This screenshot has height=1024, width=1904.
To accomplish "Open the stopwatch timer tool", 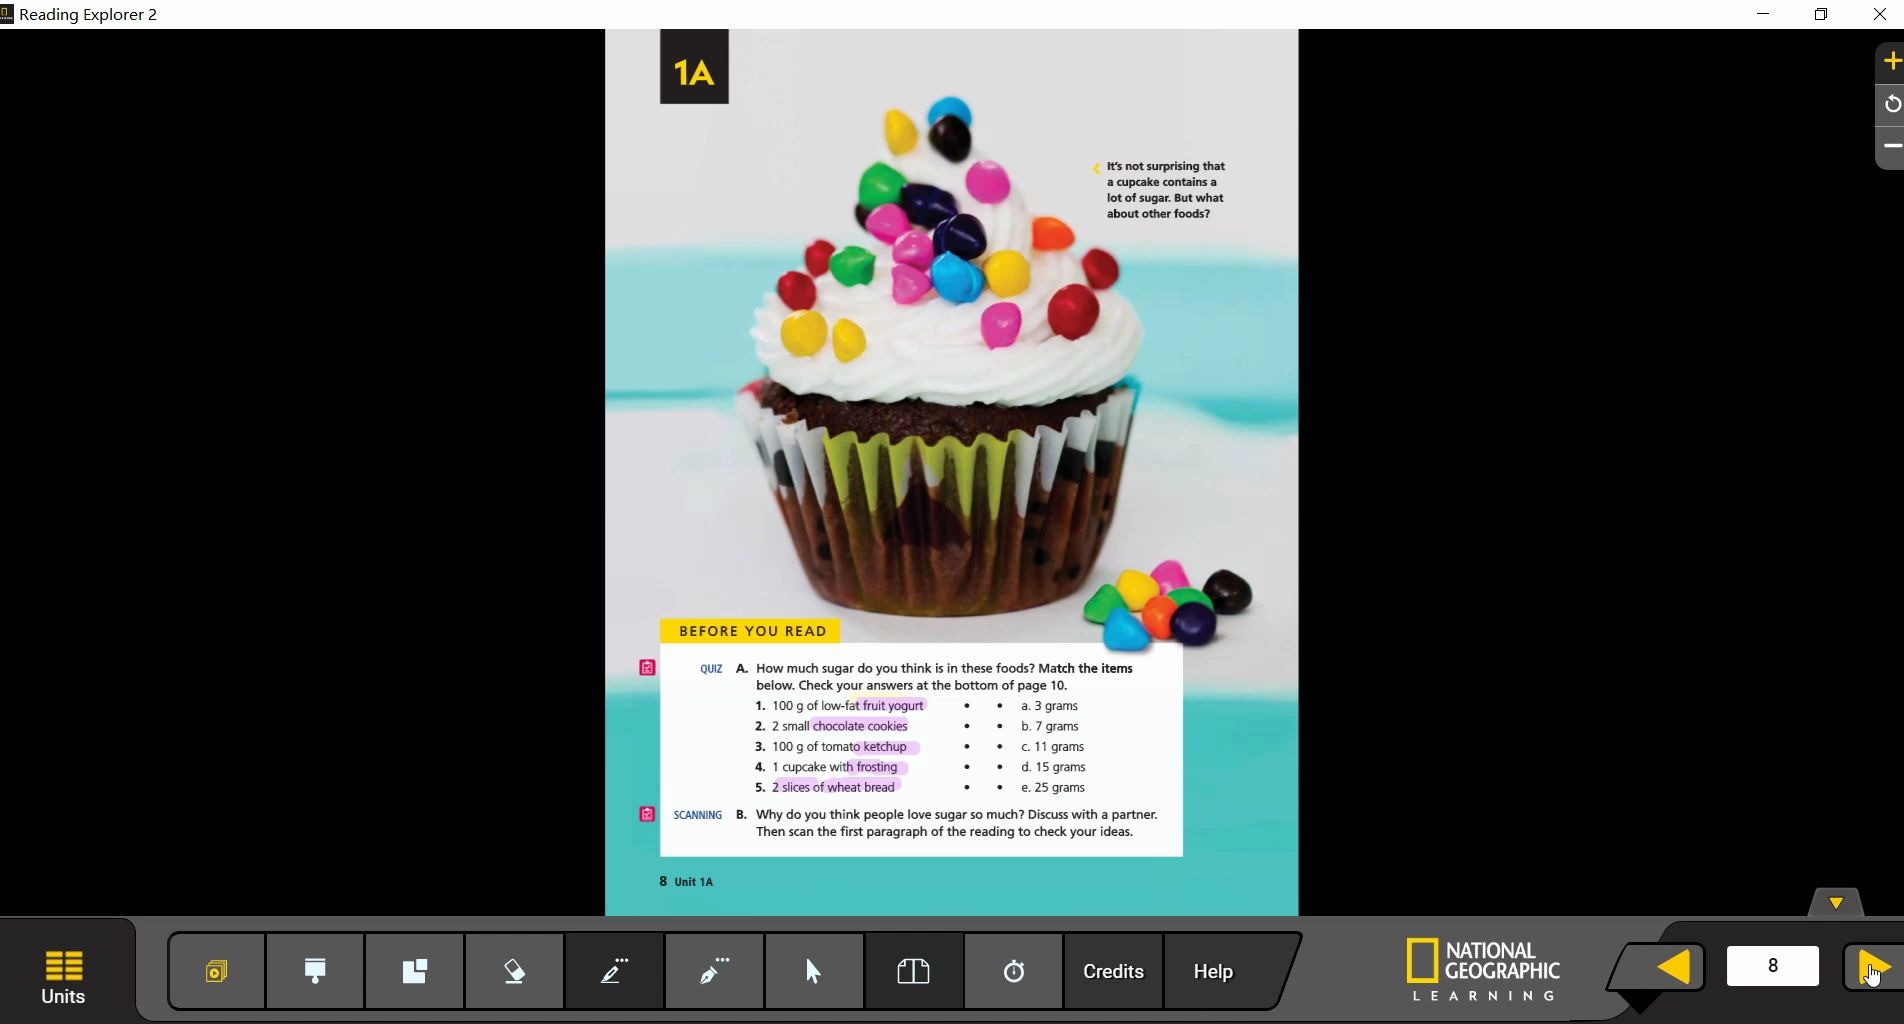I will point(1013,971).
